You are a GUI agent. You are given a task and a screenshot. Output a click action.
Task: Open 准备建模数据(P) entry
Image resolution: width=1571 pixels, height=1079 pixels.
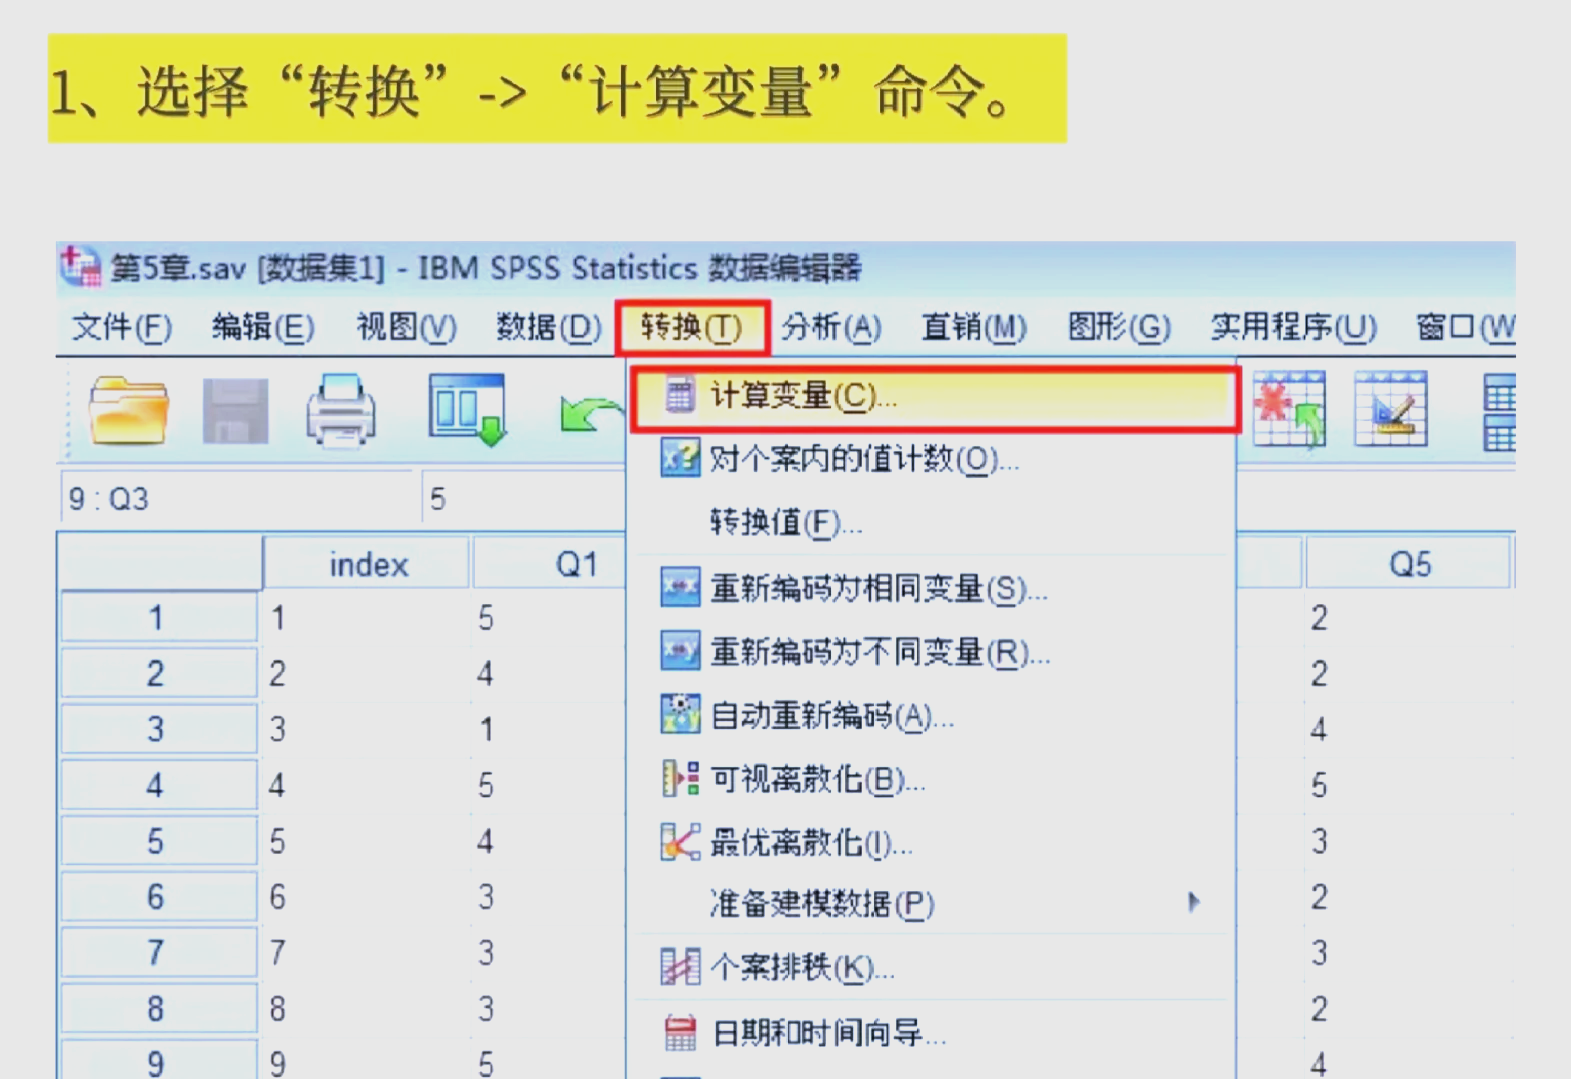point(931,903)
